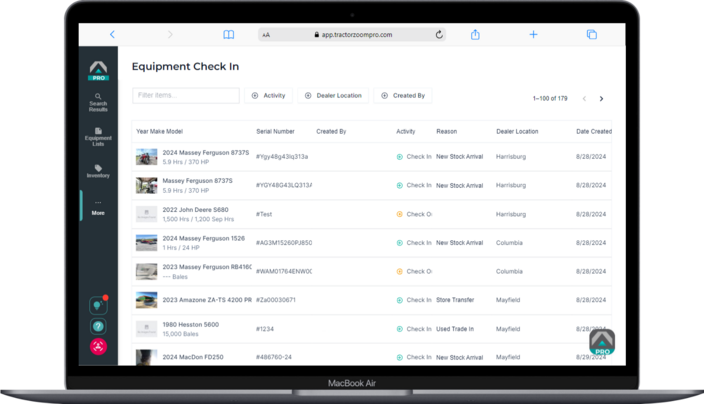The height and width of the screenshot is (404, 704).
Task: Open the More menu in the sidebar
Action: pos(98,207)
